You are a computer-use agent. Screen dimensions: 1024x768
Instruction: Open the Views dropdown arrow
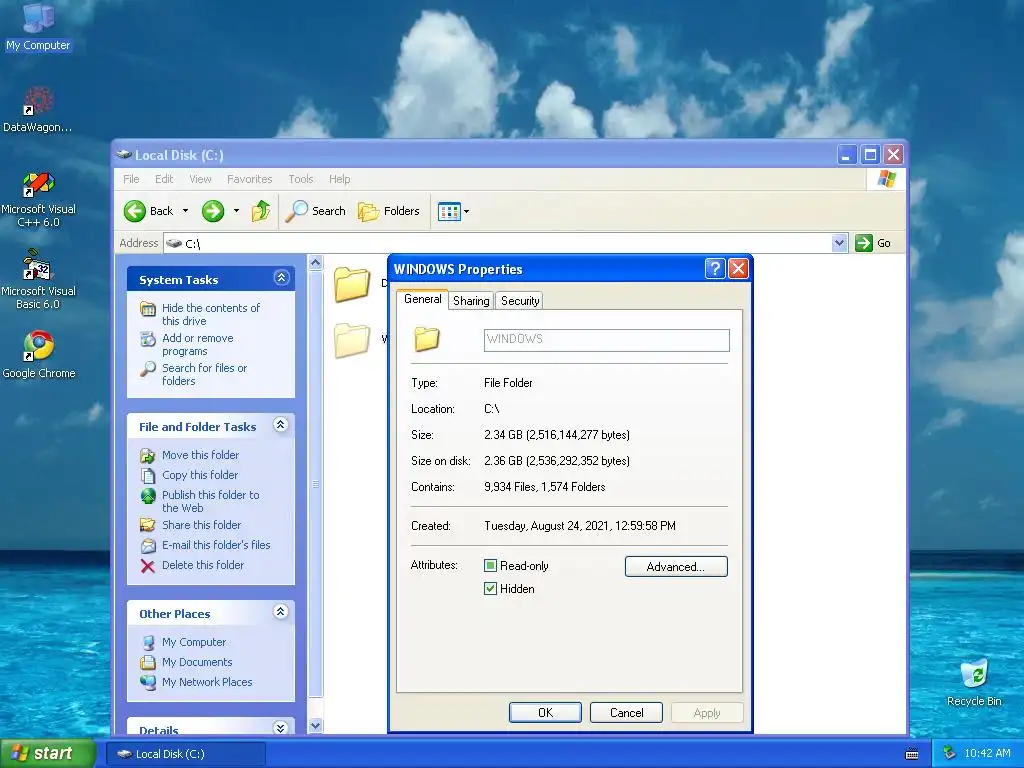tap(466, 212)
